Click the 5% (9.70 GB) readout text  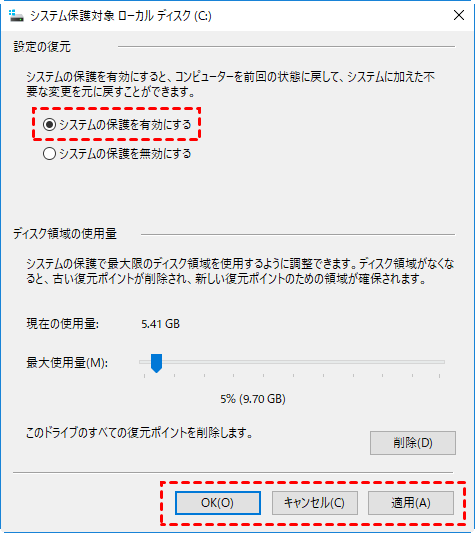(x=253, y=399)
